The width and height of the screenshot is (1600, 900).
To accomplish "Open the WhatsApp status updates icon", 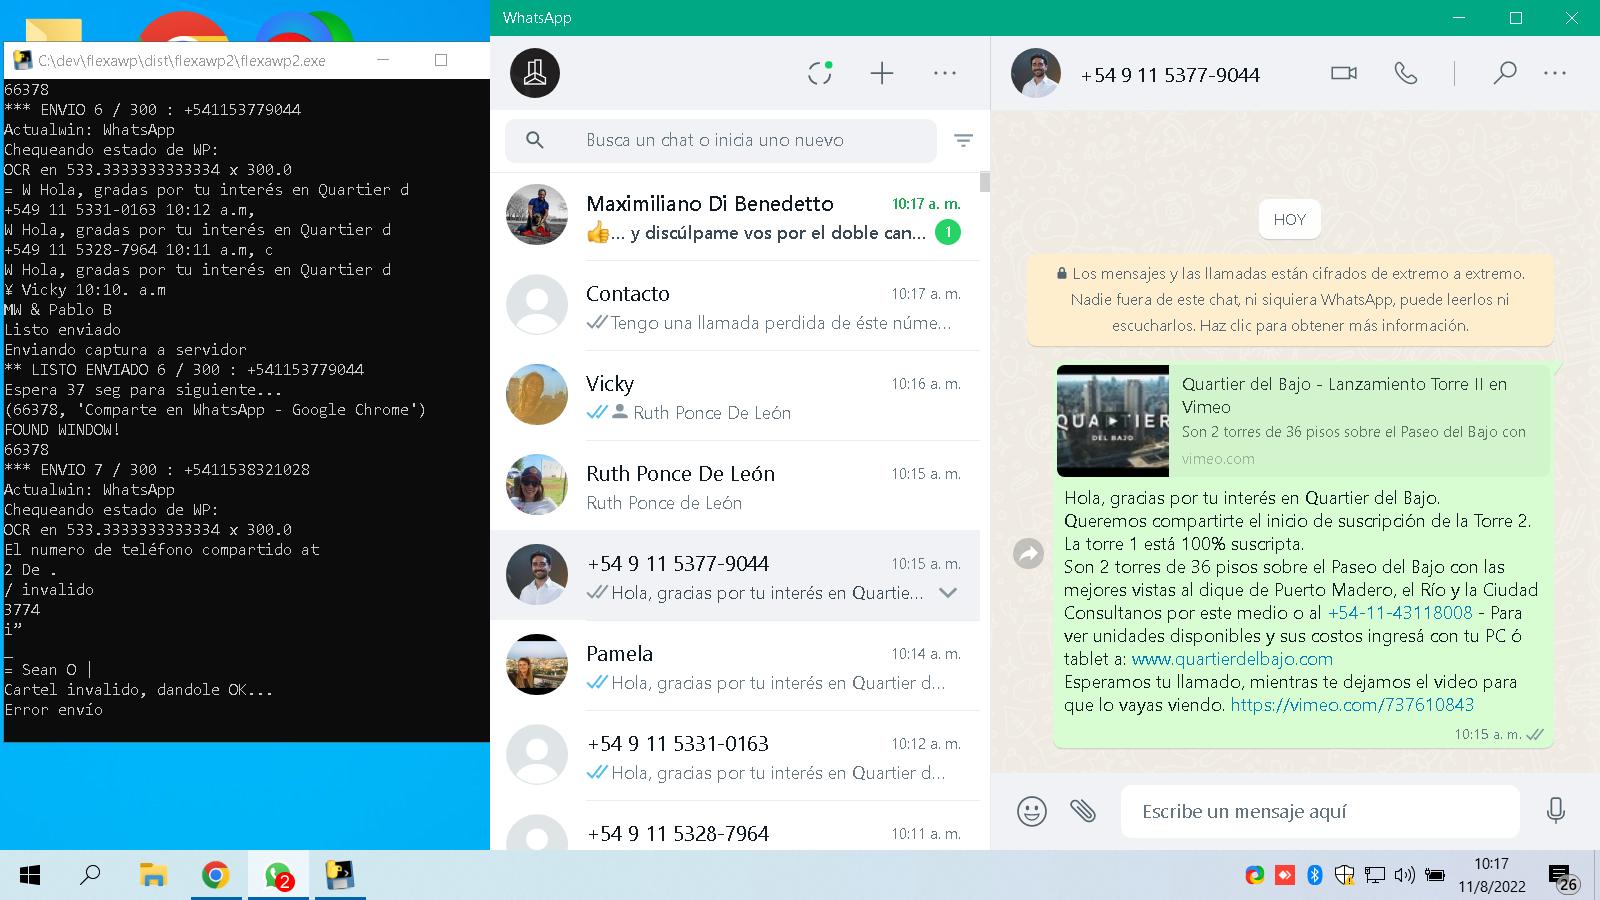I will pyautogui.click(x=820, y=73).
